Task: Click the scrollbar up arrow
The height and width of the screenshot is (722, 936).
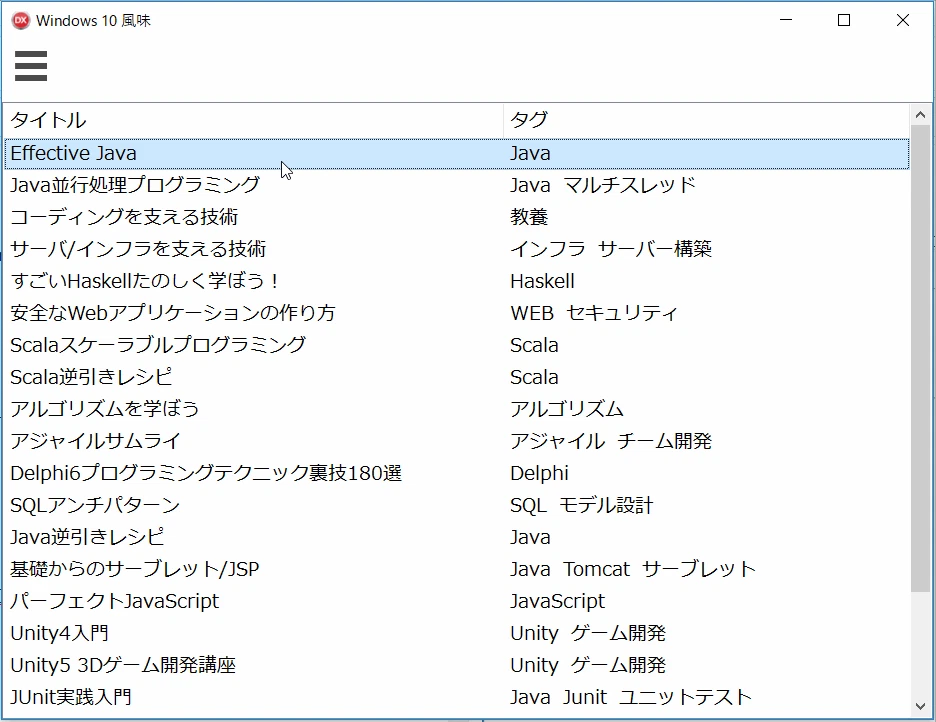Action: [x=920, y=115]
